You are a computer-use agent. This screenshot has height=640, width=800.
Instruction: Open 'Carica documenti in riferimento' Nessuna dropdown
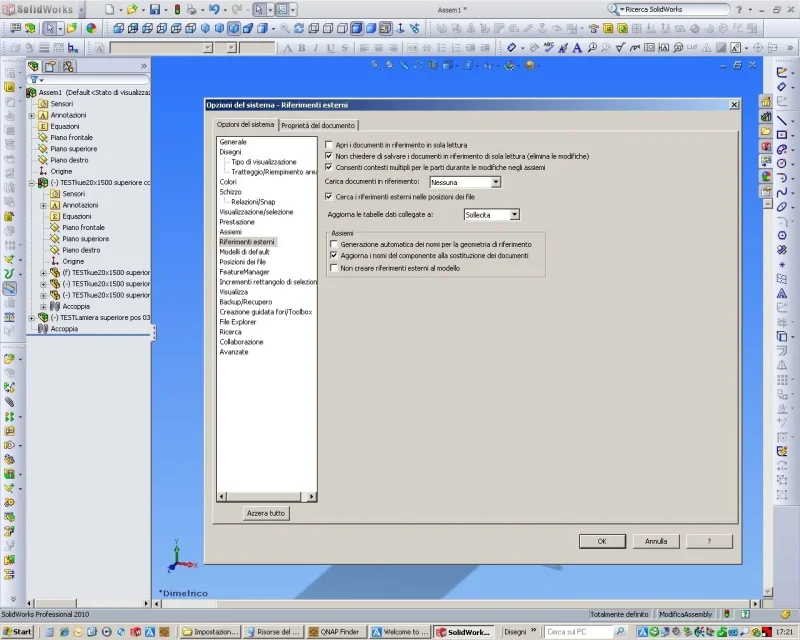coord(495,182)
